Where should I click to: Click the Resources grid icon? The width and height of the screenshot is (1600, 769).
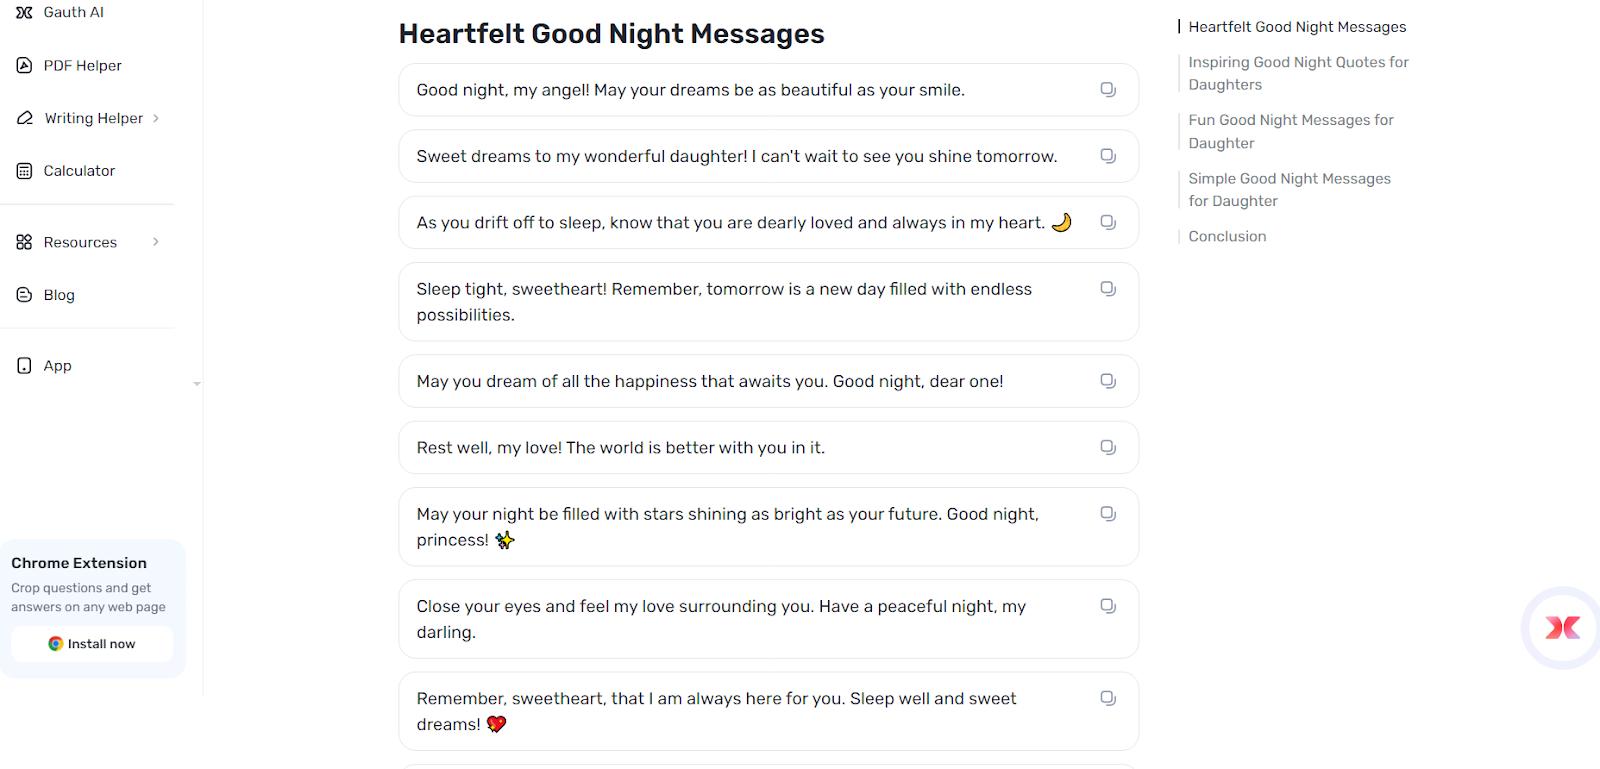coord(23,241)
